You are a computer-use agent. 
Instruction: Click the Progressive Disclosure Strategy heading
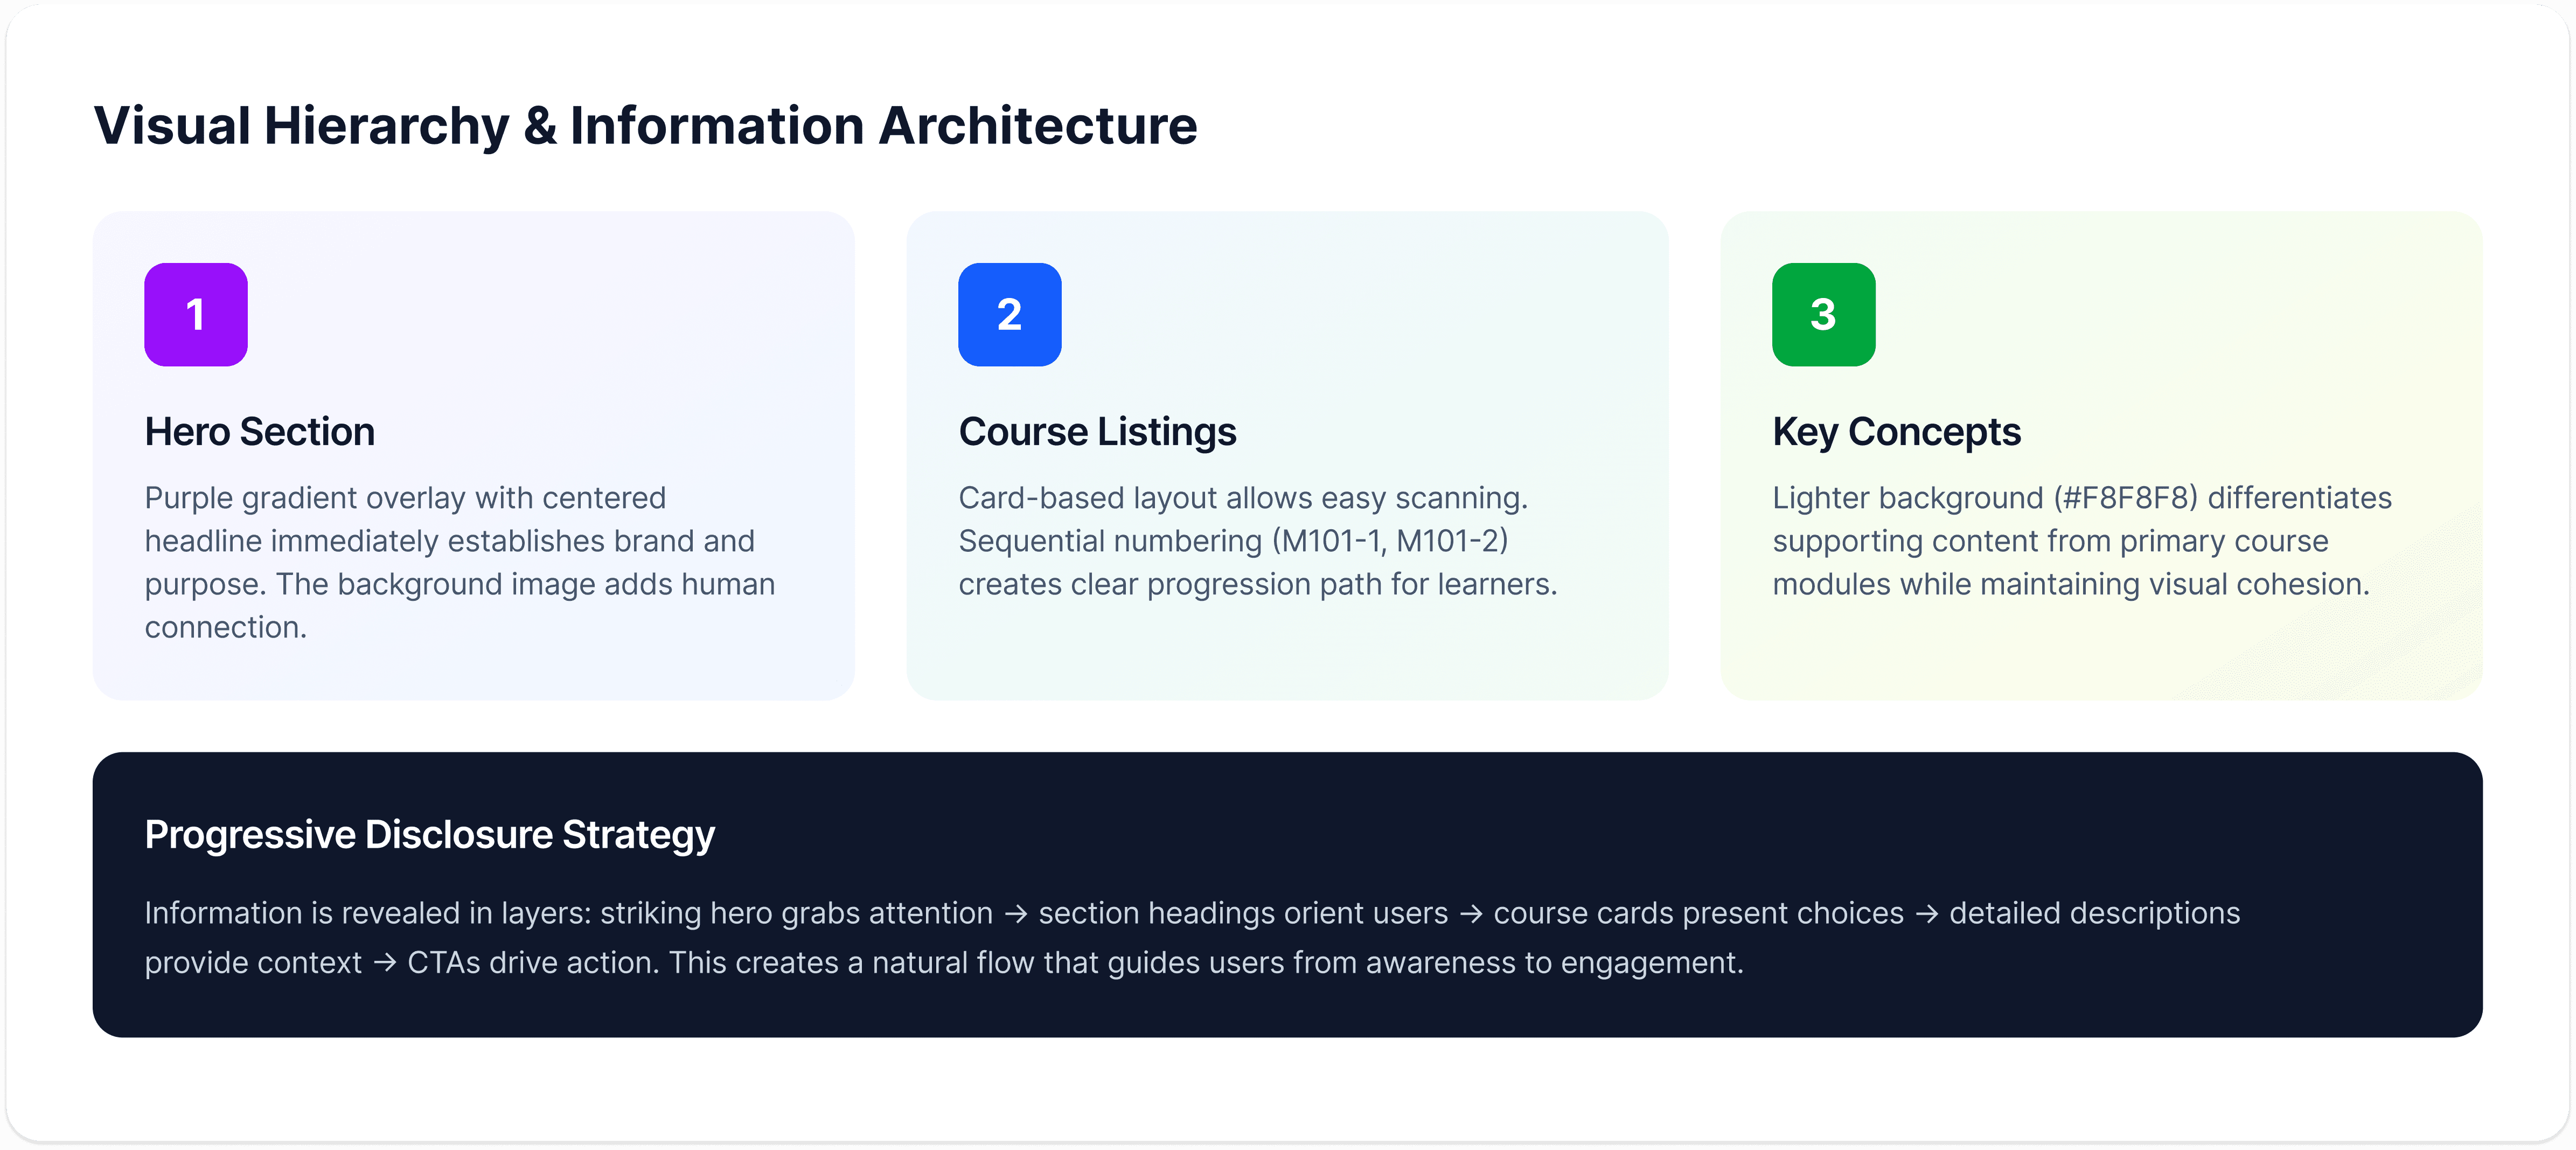(429, 834)
